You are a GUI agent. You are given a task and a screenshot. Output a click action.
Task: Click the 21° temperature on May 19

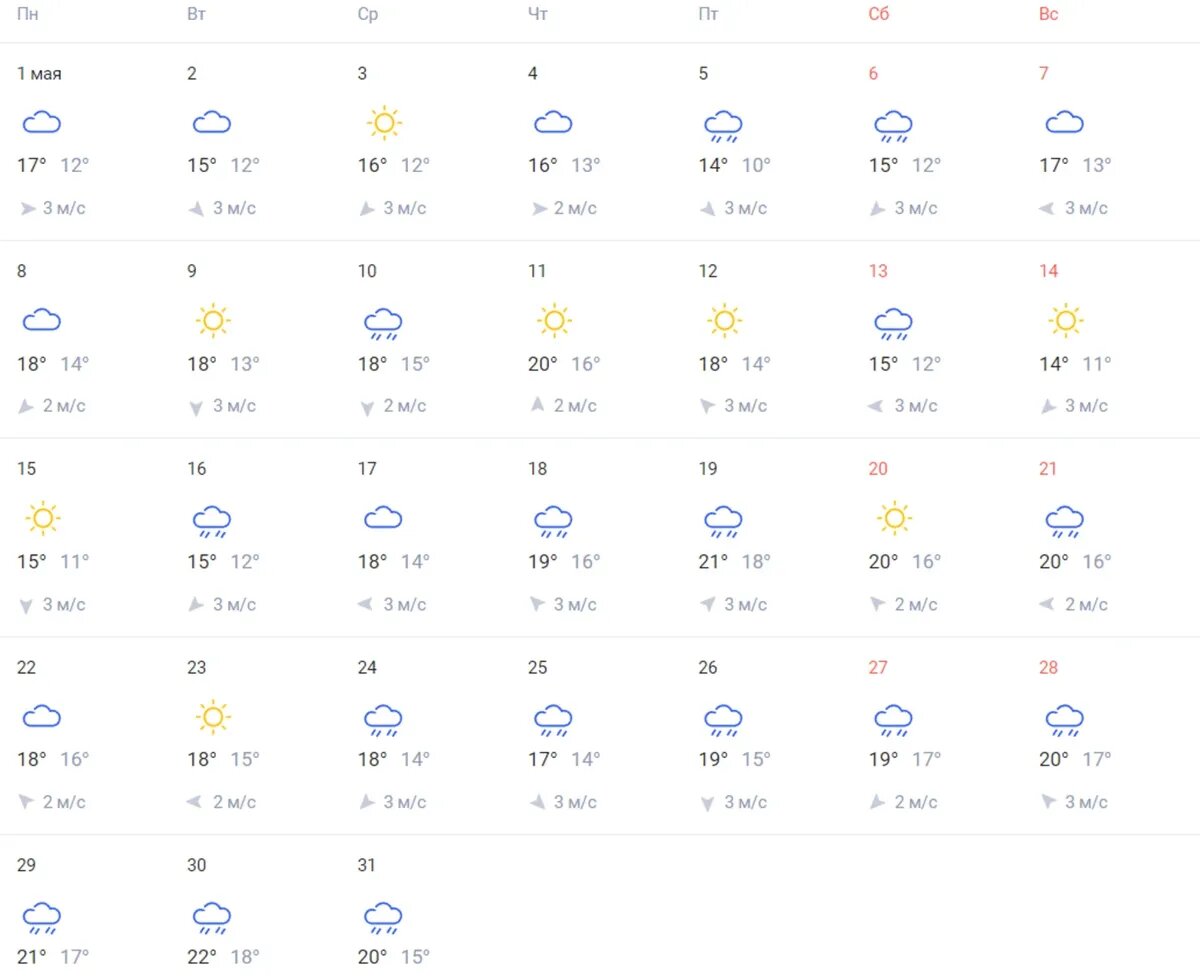713,561
